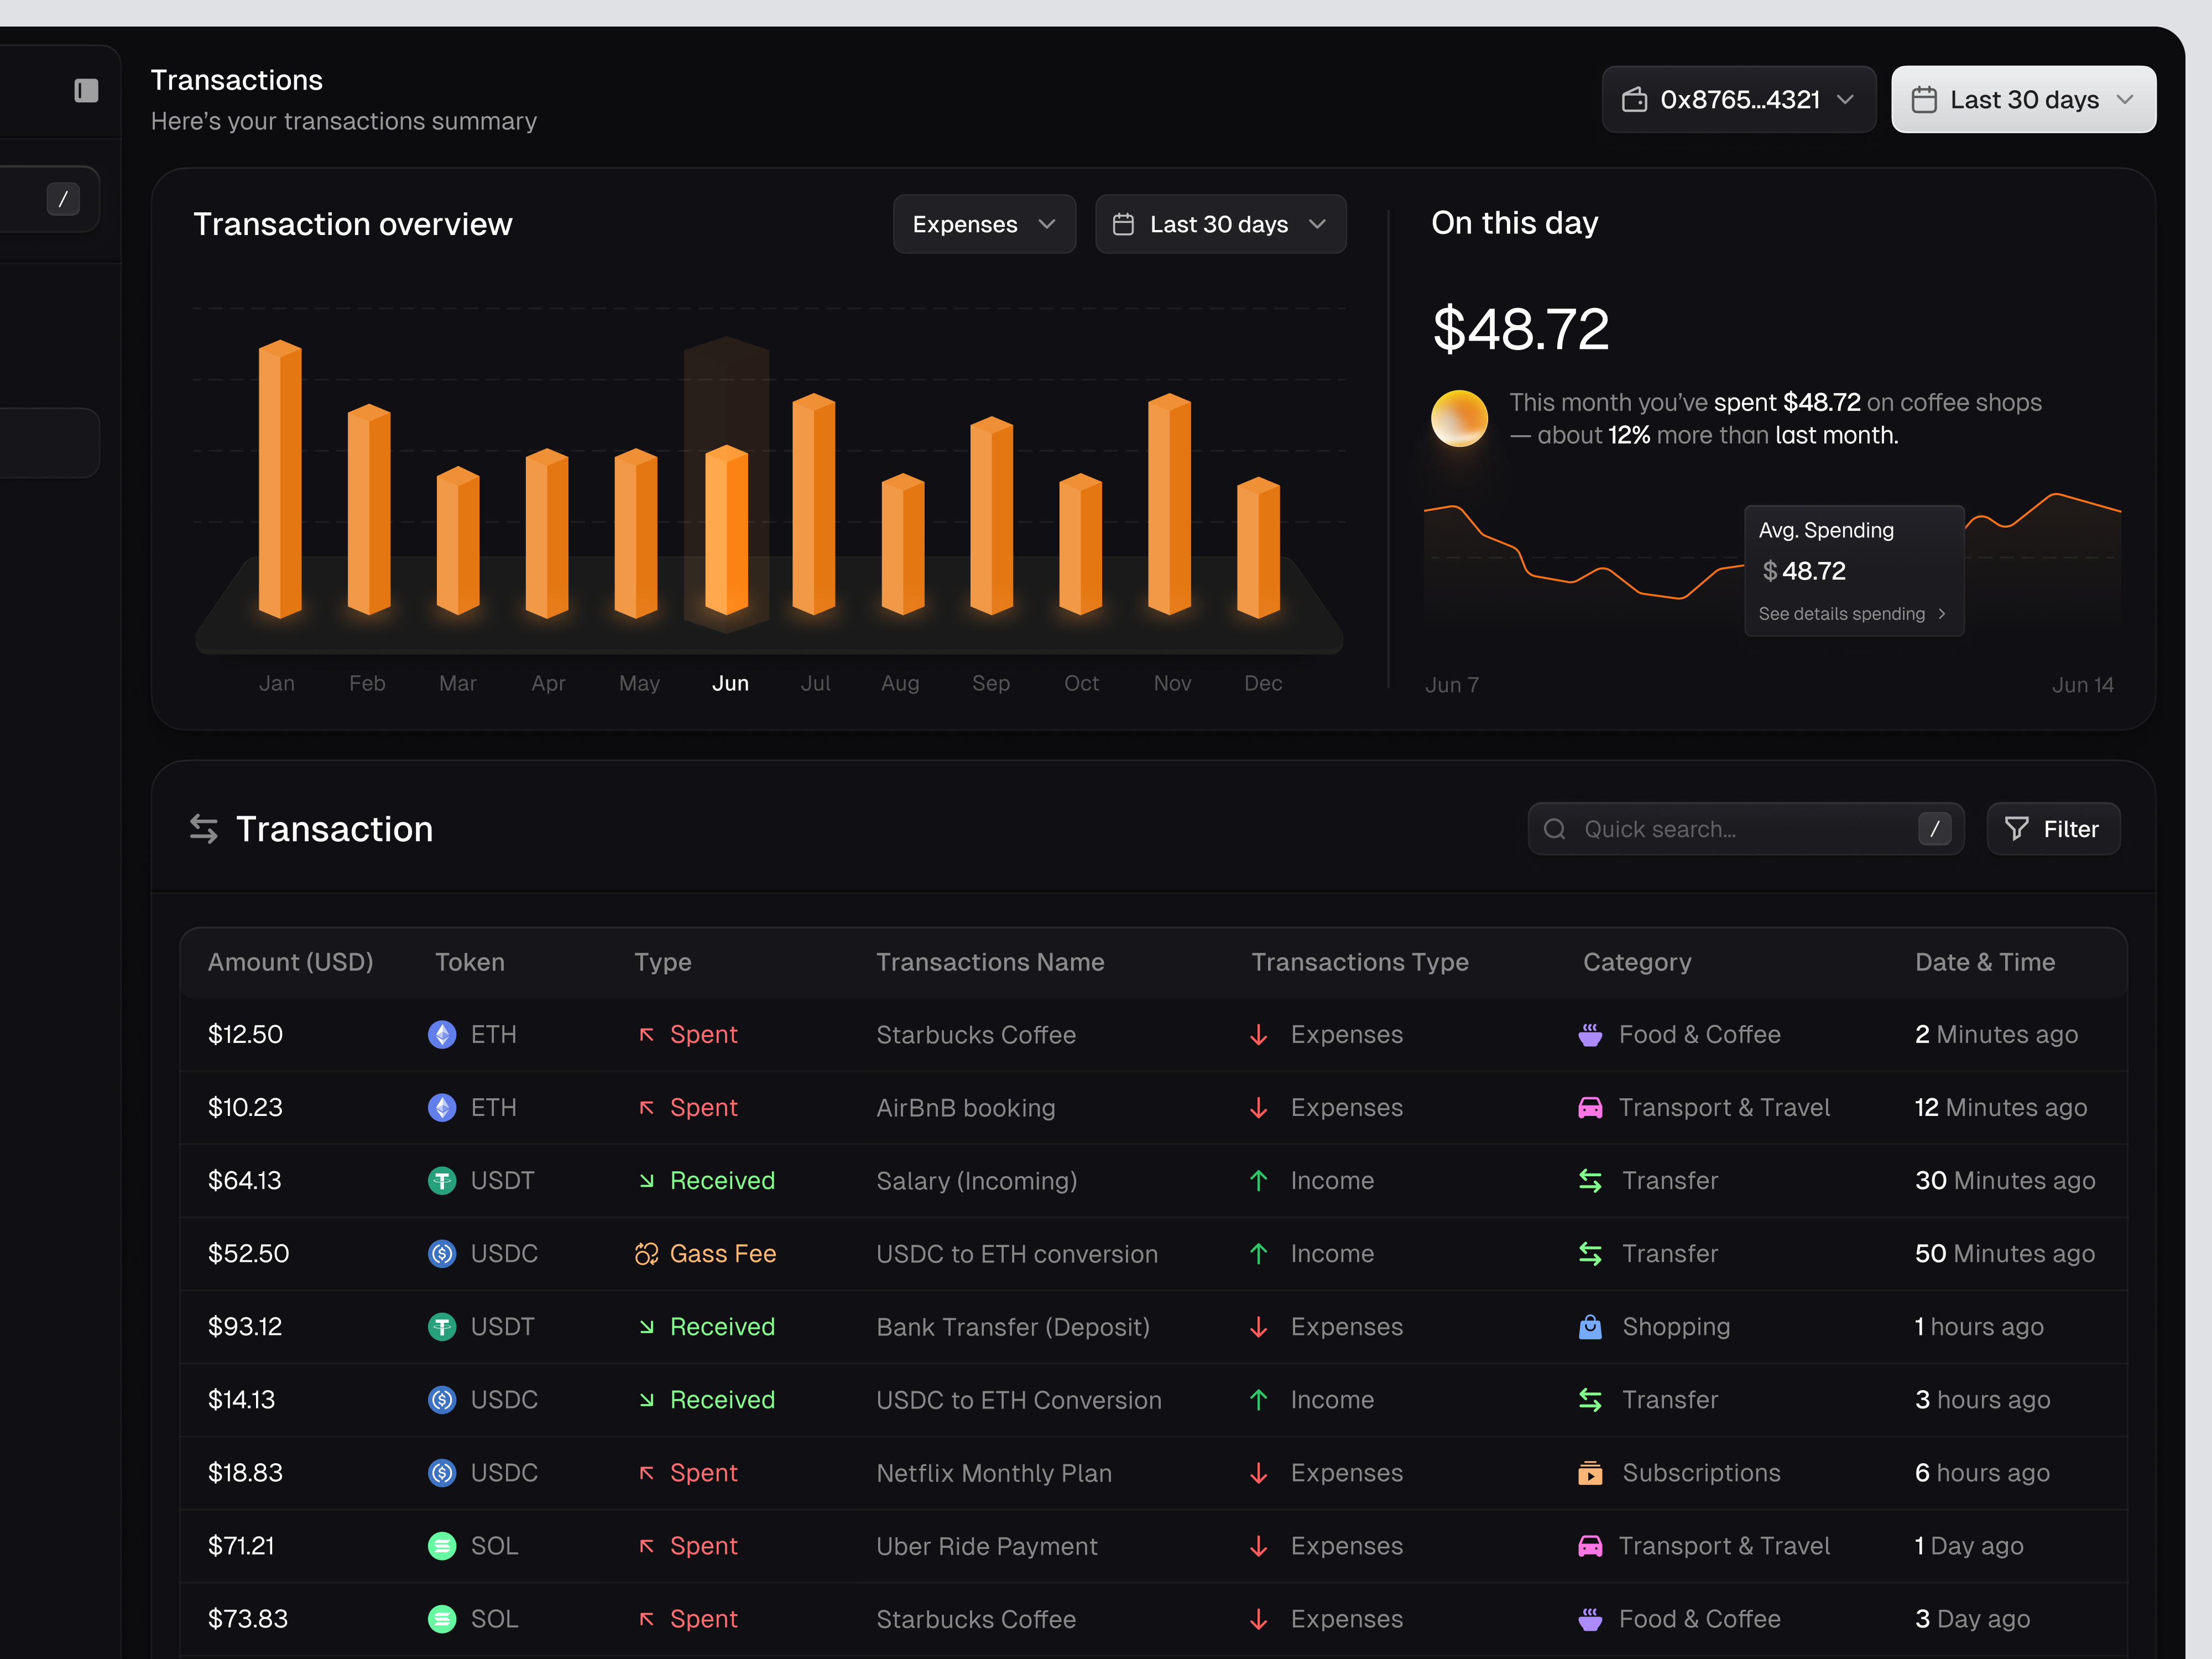Click the magnifier icon in Quick search
2212x1659 pixels.
click(x=1554, y=829)
